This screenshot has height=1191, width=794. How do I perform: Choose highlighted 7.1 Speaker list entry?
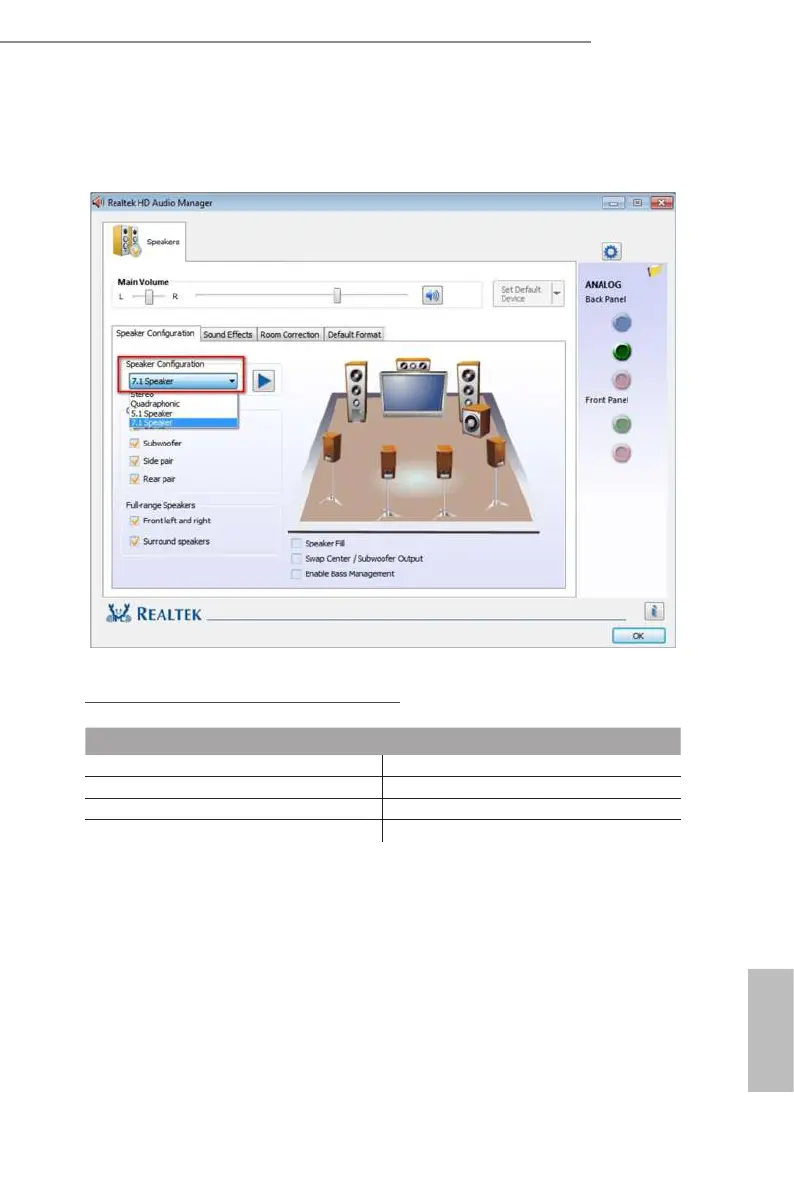tap(183, 422)
